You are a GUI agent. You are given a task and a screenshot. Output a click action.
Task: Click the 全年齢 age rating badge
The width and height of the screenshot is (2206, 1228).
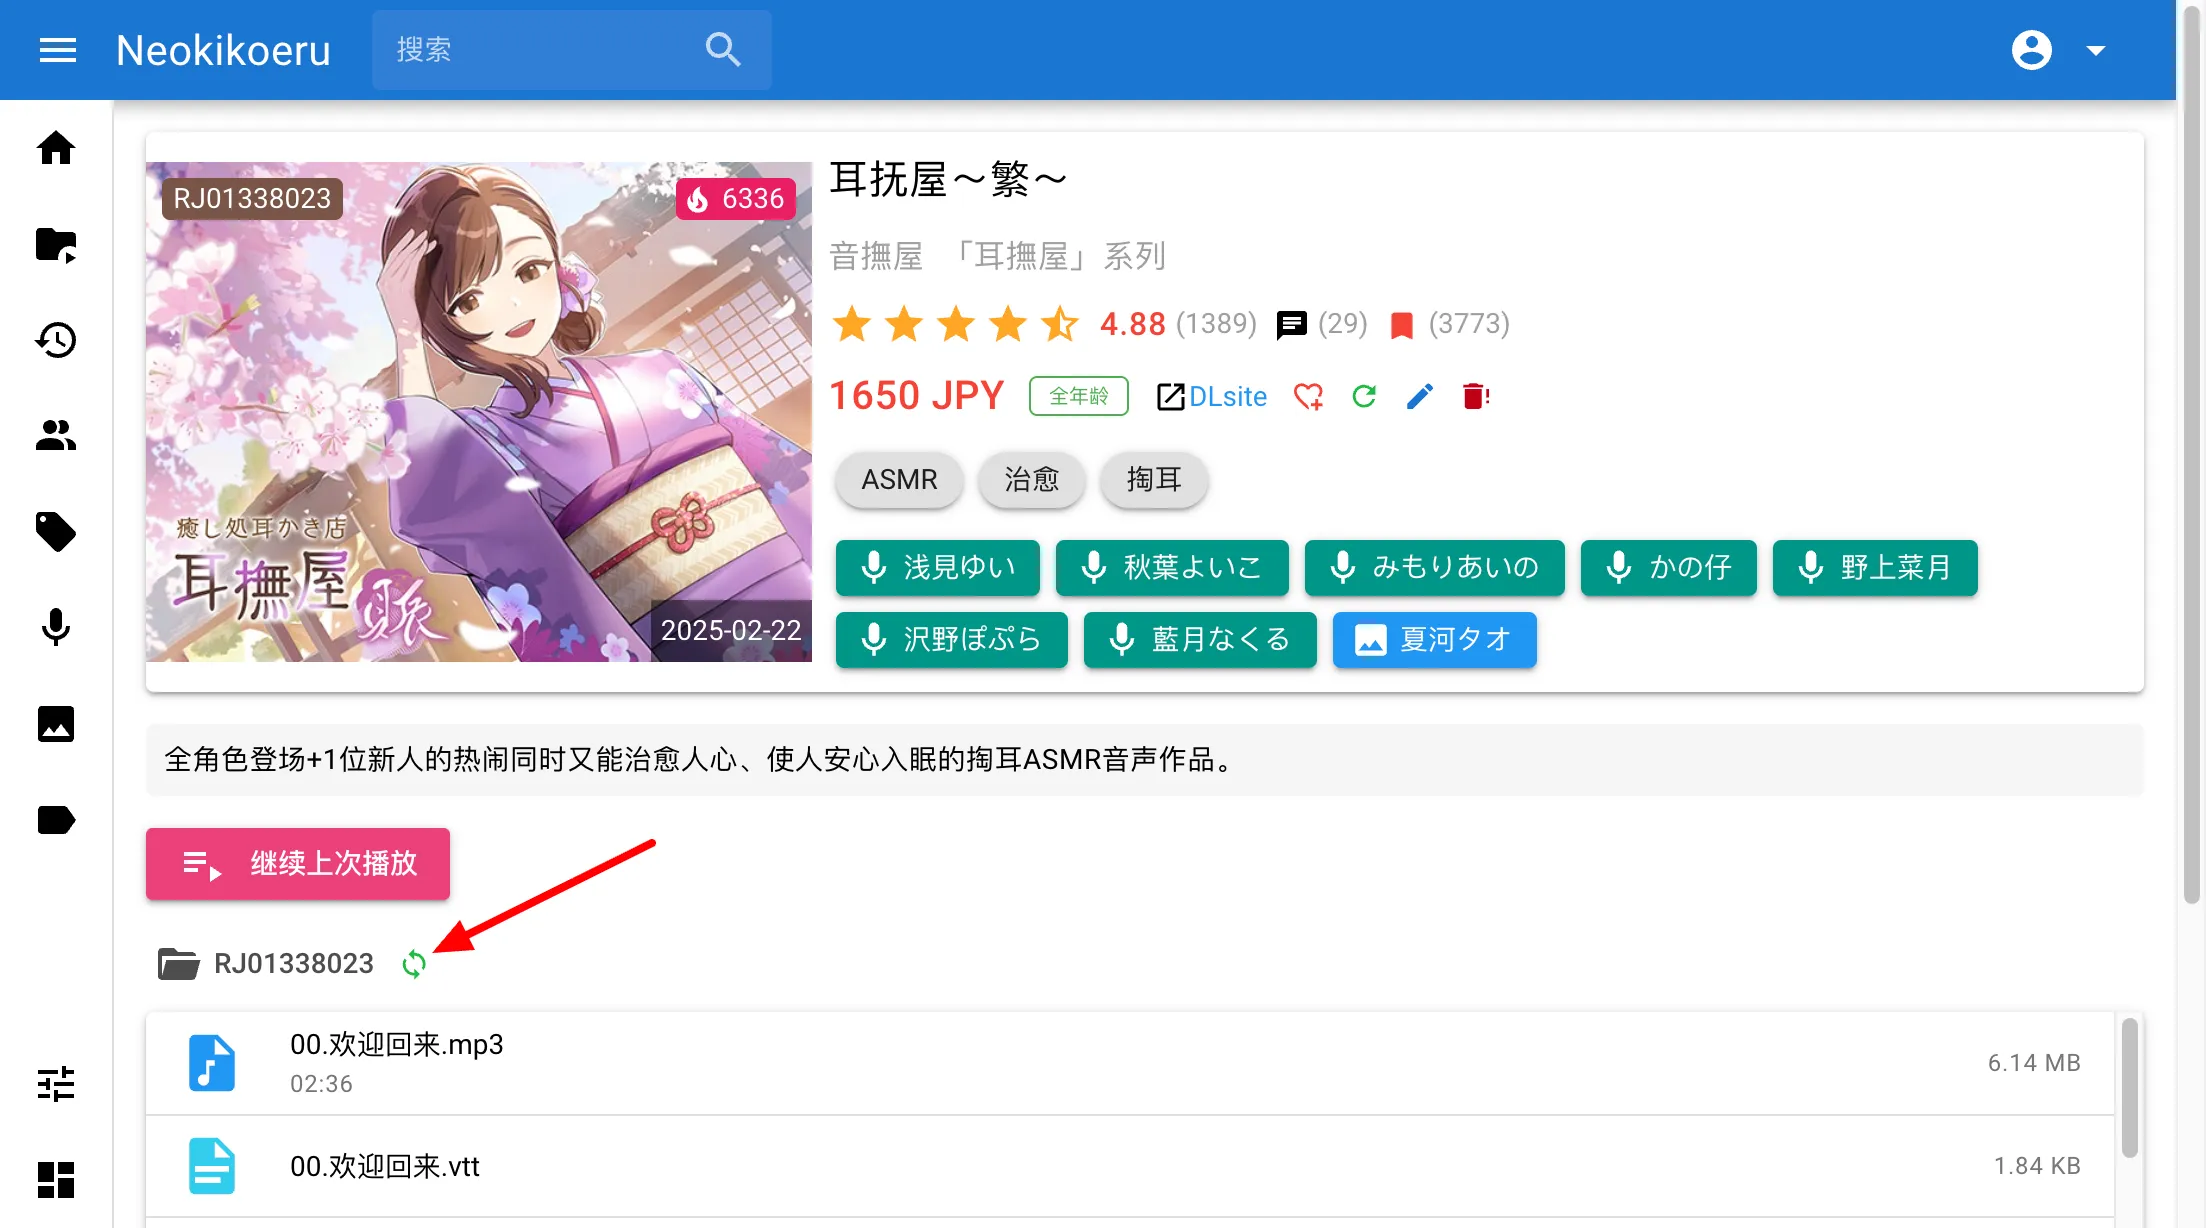tap(1079, 396)
